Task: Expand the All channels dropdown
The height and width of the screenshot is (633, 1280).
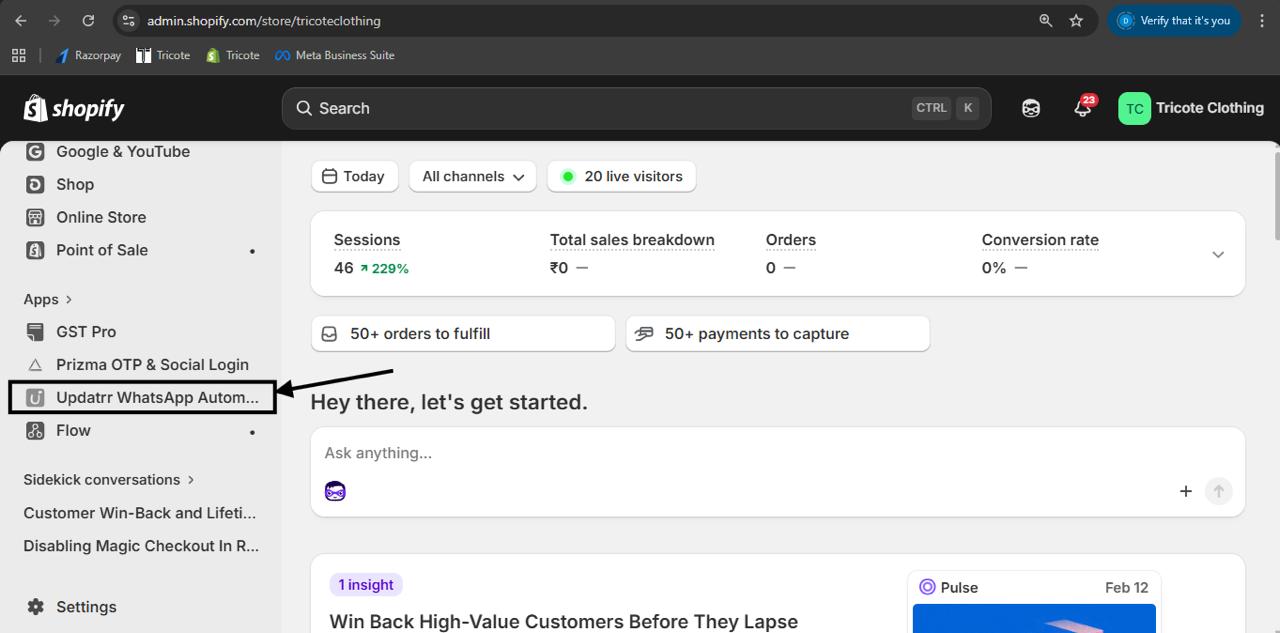Action: (472, 176)
